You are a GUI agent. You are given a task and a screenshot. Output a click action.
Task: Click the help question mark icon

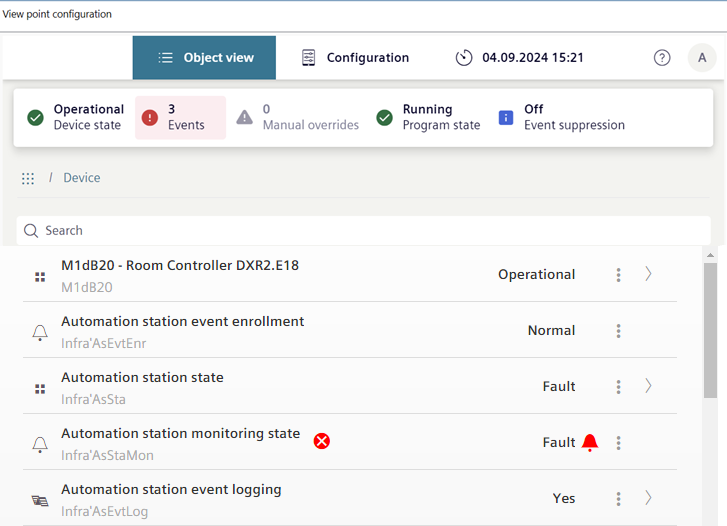(662, 58)
